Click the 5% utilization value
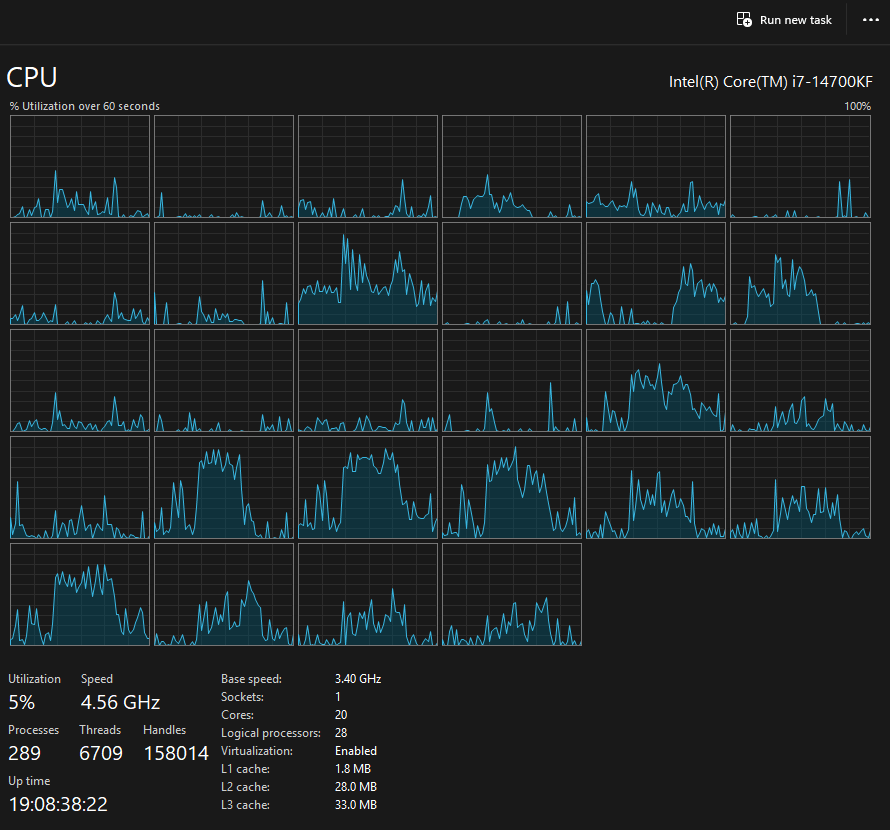Screen dimensions: 890x830 [22, 702]
